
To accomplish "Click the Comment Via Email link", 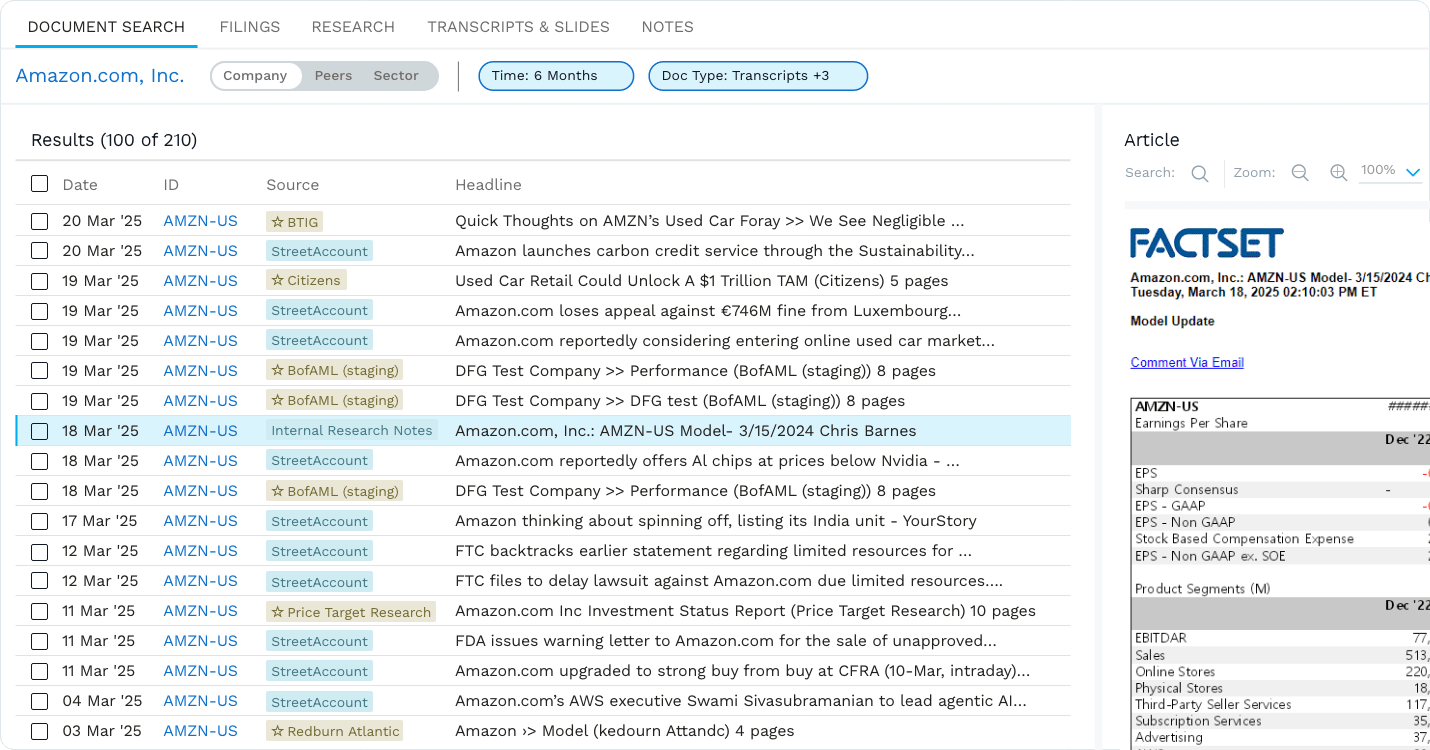I will [x=1187, y=362].
